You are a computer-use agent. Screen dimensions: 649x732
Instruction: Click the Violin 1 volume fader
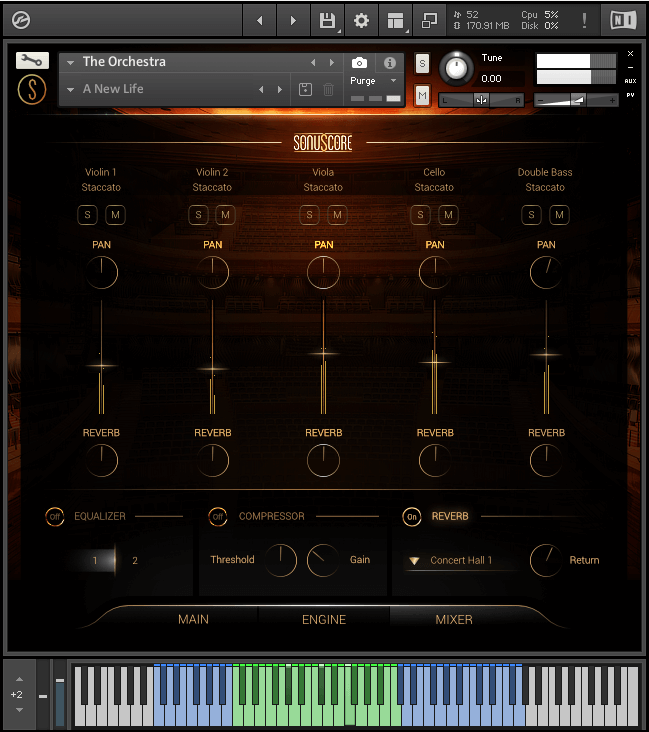click(x=101, y=366)
